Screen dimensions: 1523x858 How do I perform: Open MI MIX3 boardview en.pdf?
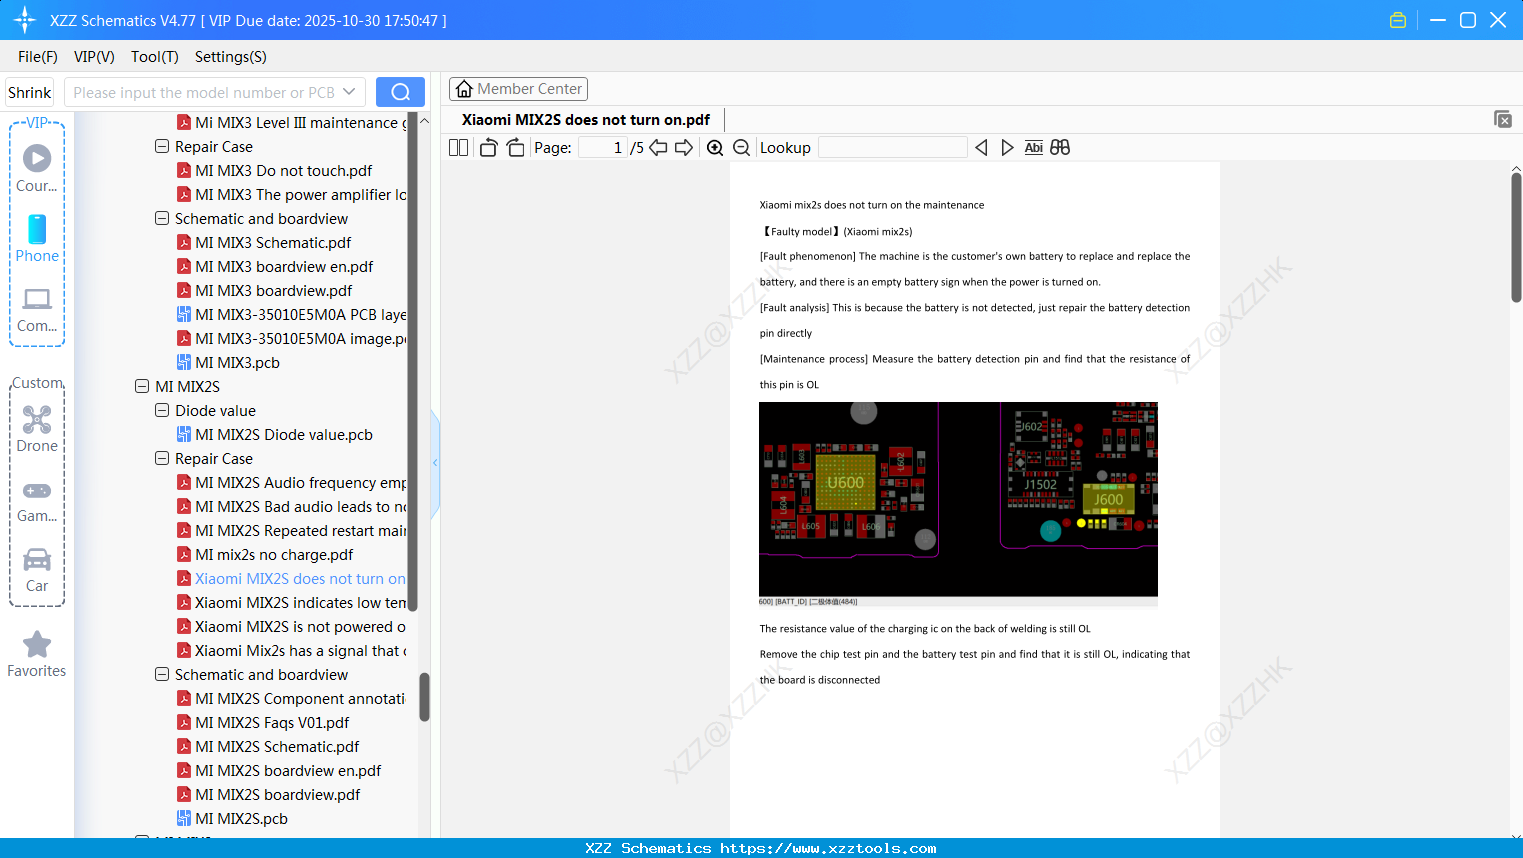(x=284, y=267)
